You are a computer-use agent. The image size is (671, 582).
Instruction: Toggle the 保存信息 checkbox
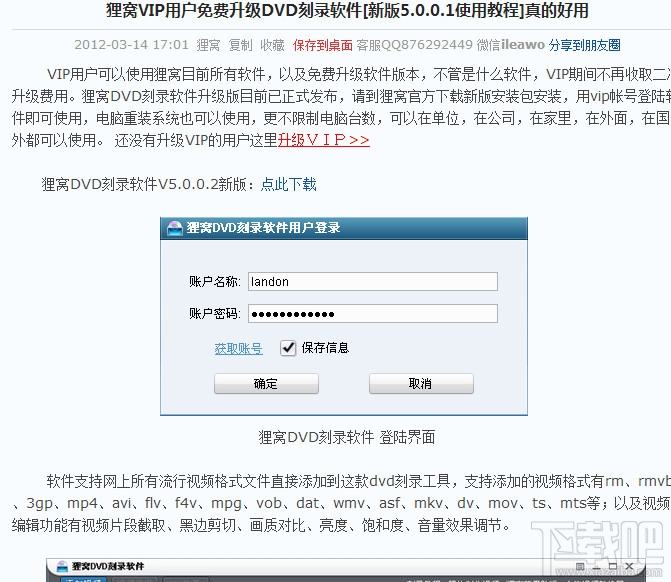point(288,348)
